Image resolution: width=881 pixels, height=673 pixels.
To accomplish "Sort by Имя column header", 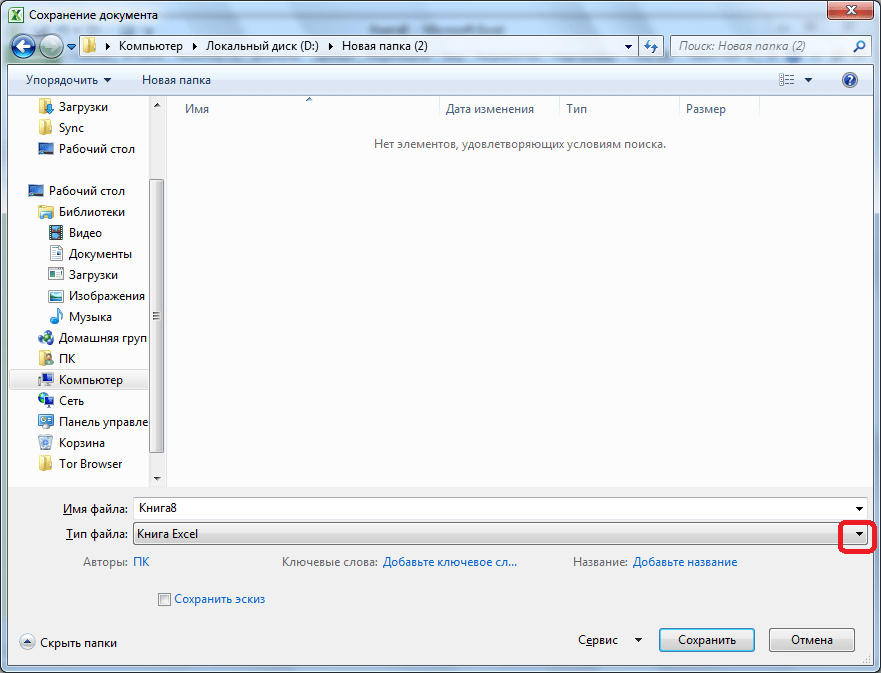I will 197,109.
